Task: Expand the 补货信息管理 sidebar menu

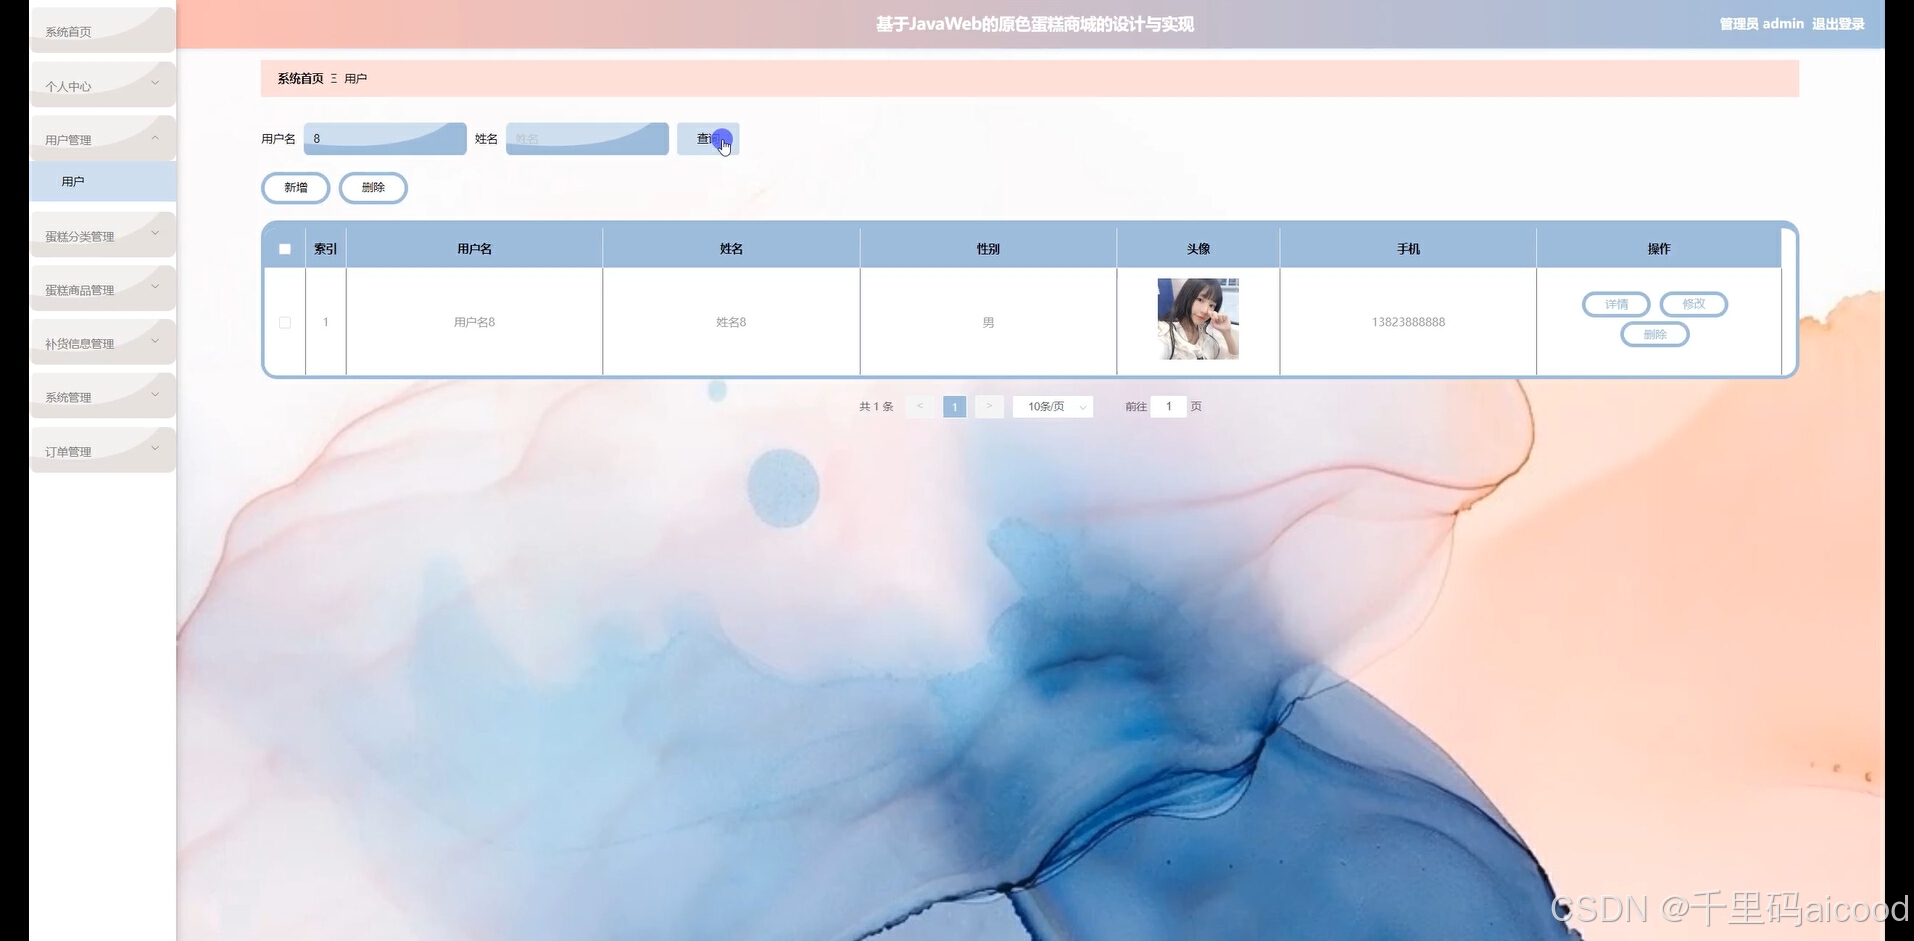Action: (x=102, y=343)
